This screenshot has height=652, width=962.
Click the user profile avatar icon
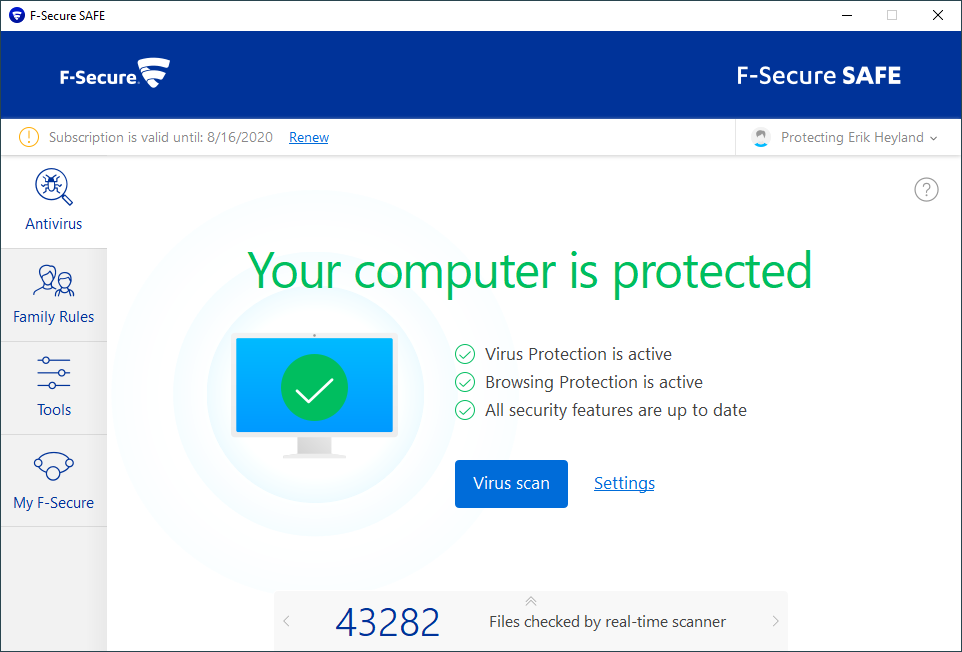[x=762, y=137]
